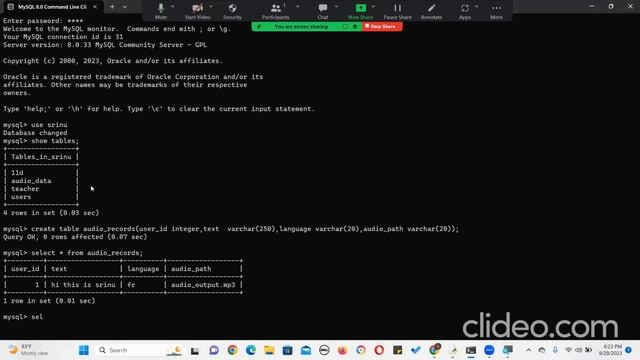Click 'audio_output.mp3' cell value
The width and height of the screenshot is (640, 360).
point(203,285)
